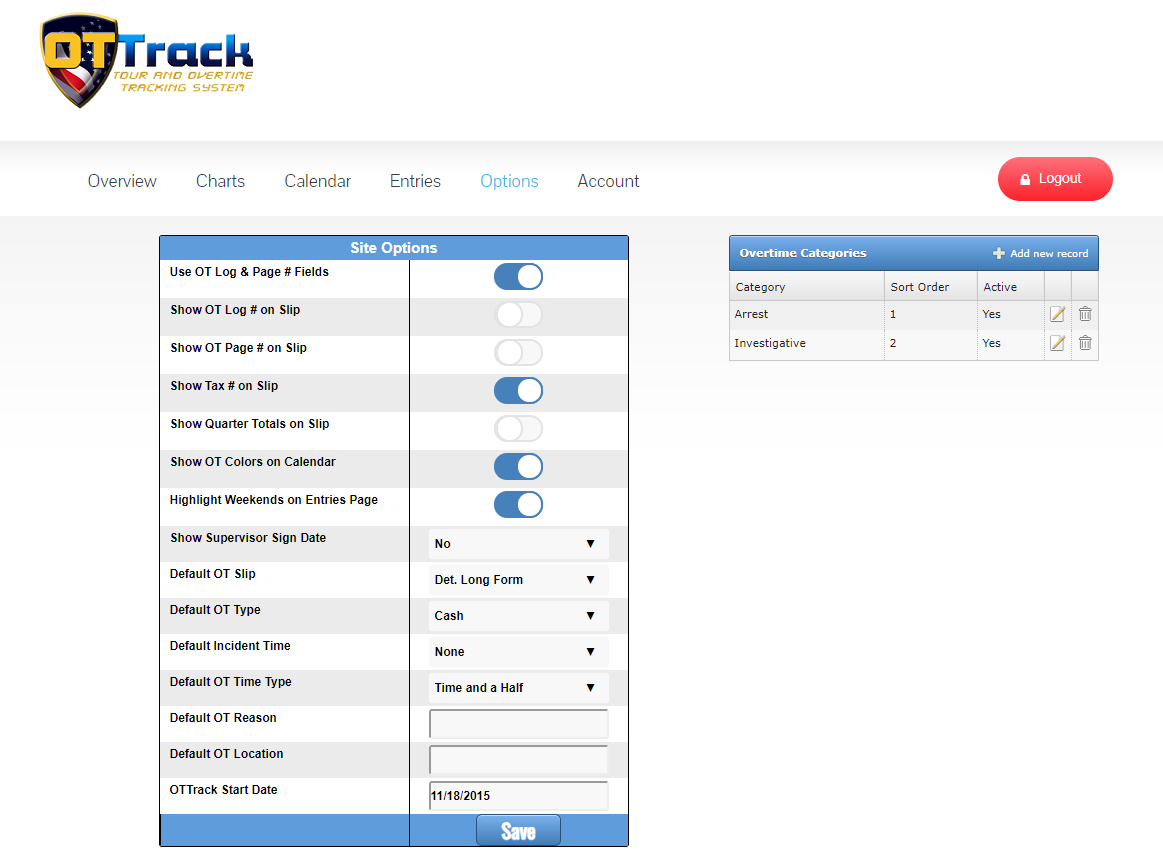1163x857 pixels.
Task: Toggle Highlight Weekends on Entries Page
Action: pos(518,505)
